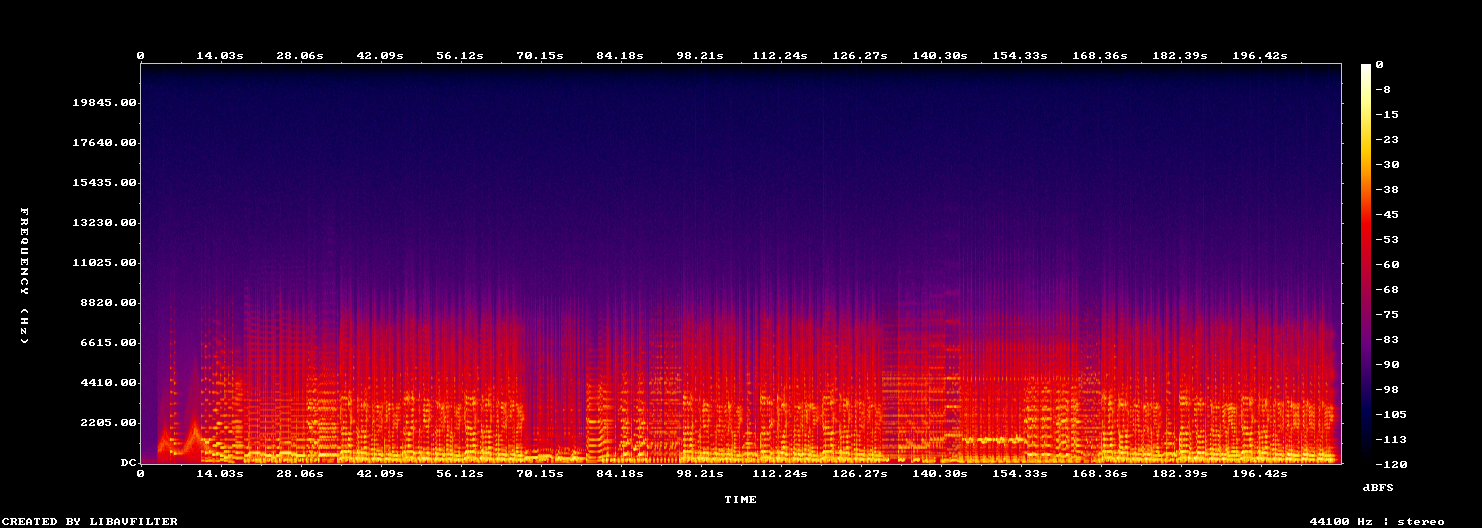This screenshot has height=528, width=1482.
Task: Click the dBFS legend unit label
Action: coord(1378,487)
